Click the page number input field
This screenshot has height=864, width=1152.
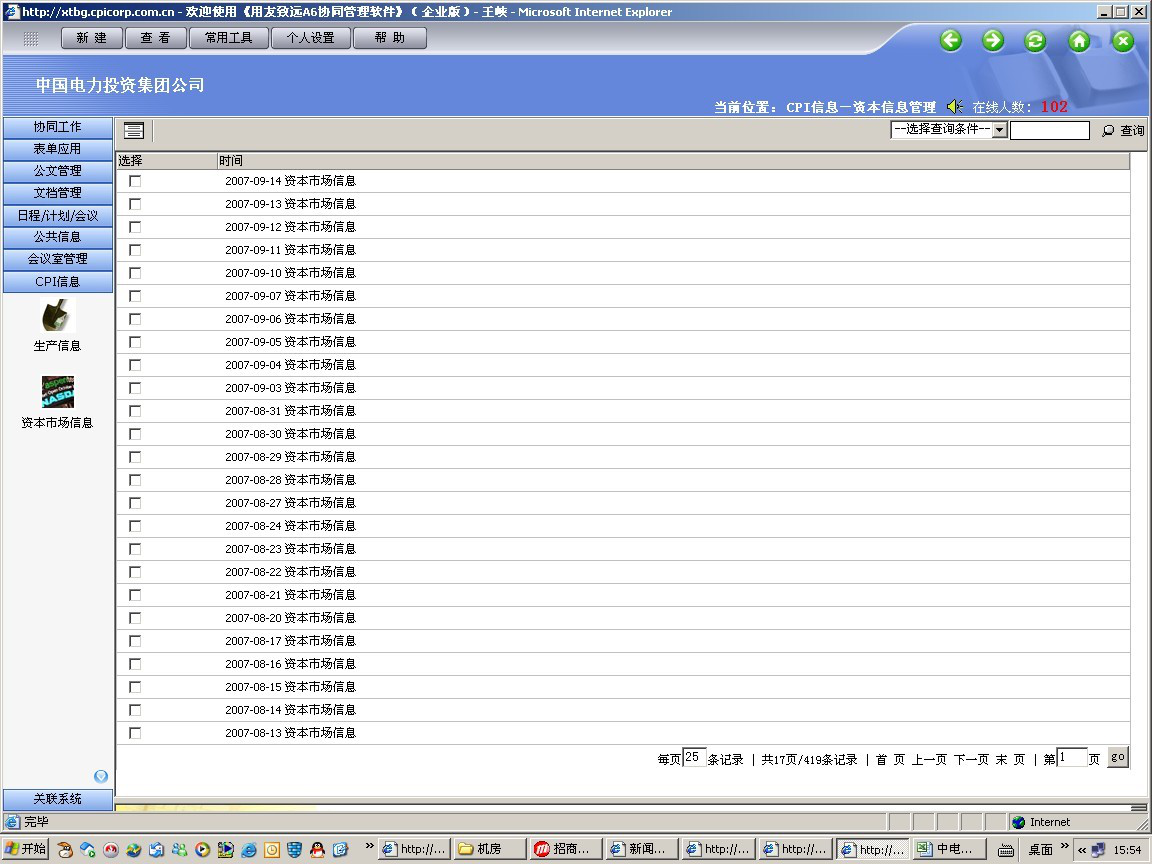coord(1071,758)
